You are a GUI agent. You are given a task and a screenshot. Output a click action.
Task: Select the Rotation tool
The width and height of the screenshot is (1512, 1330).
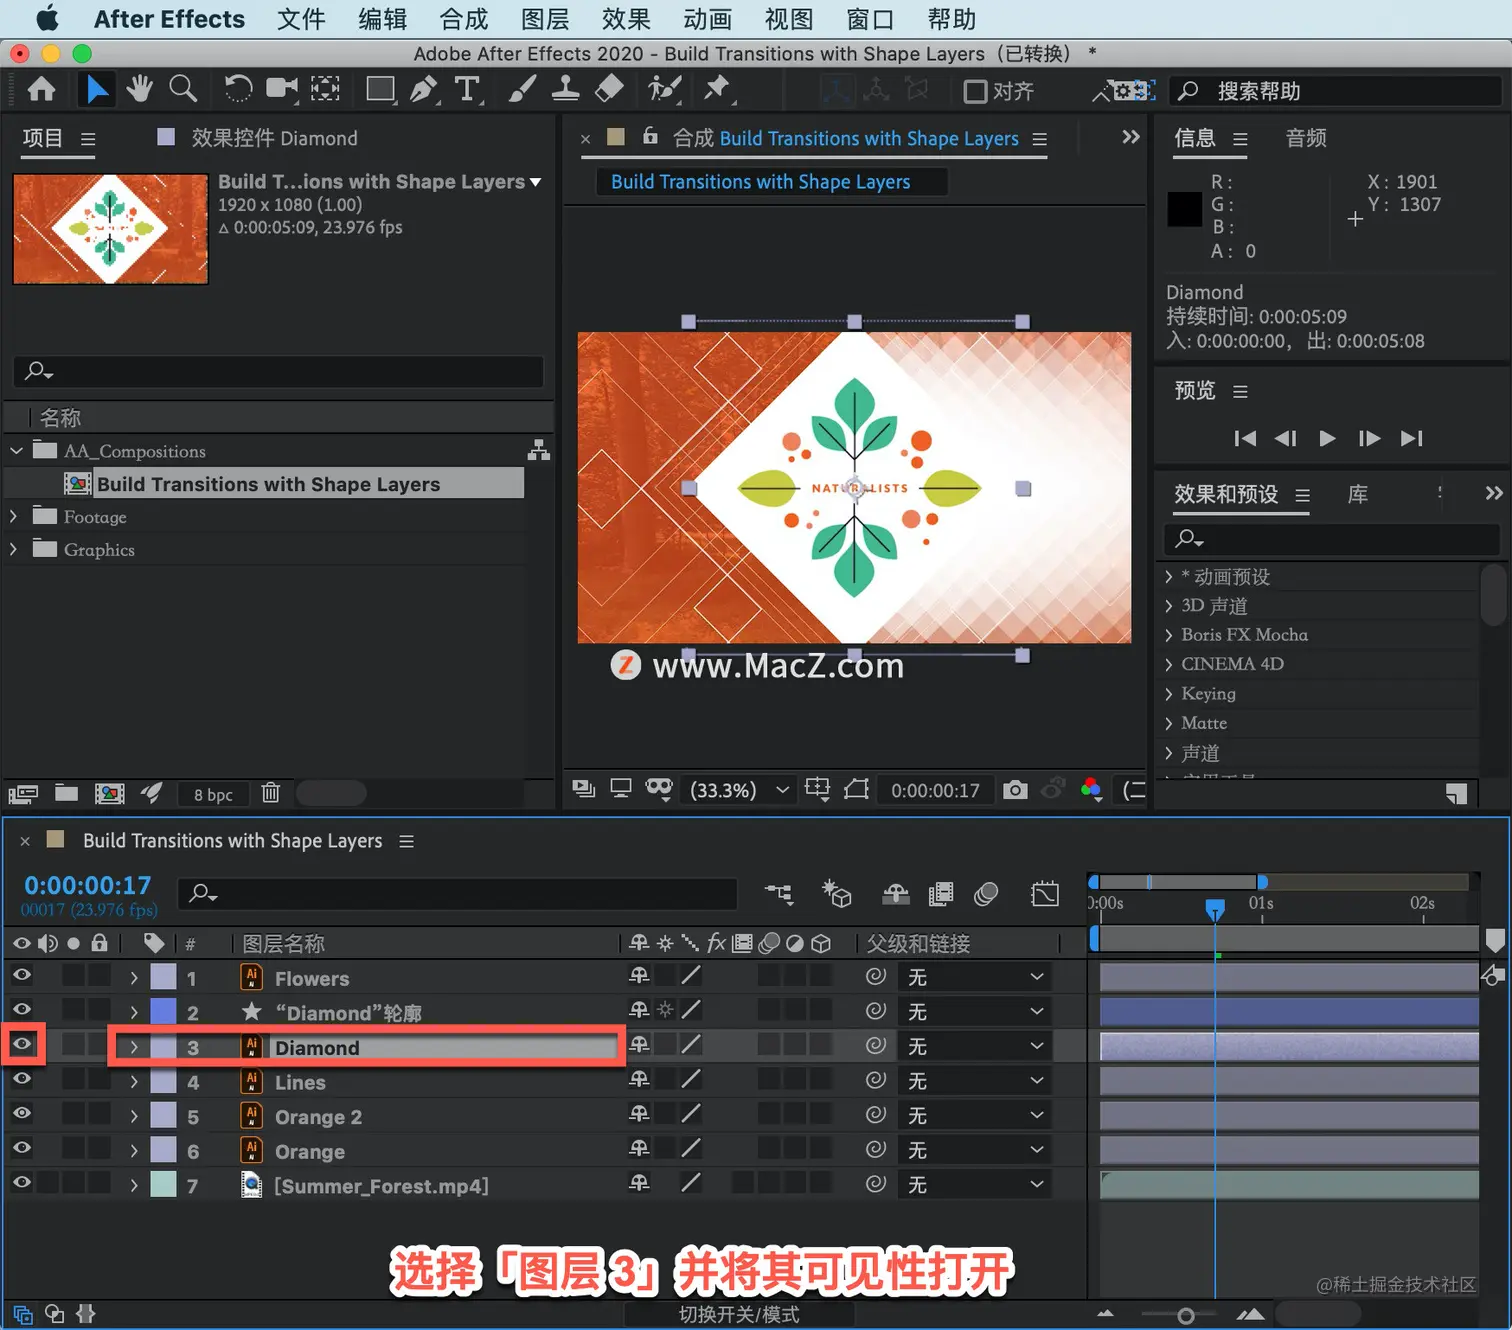pos(238,89)
